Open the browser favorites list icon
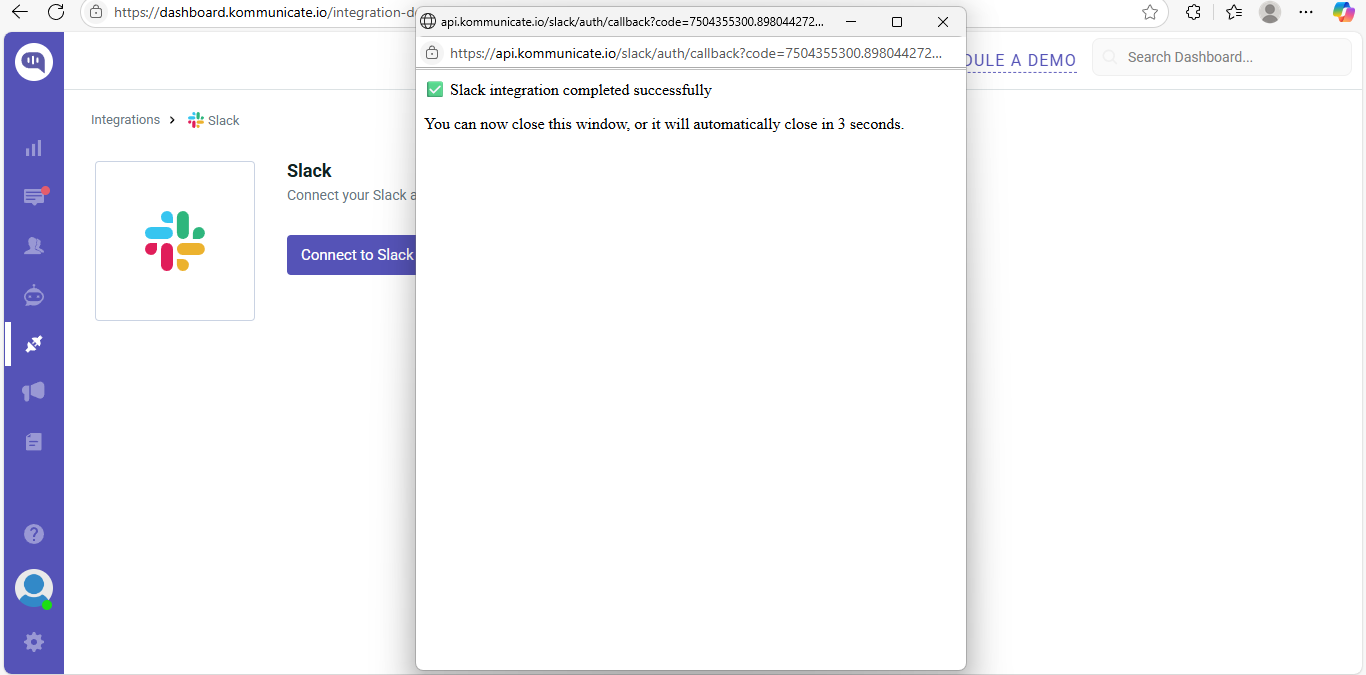The height and width of the screenshot is (675, 1366). pos(1233,12)
